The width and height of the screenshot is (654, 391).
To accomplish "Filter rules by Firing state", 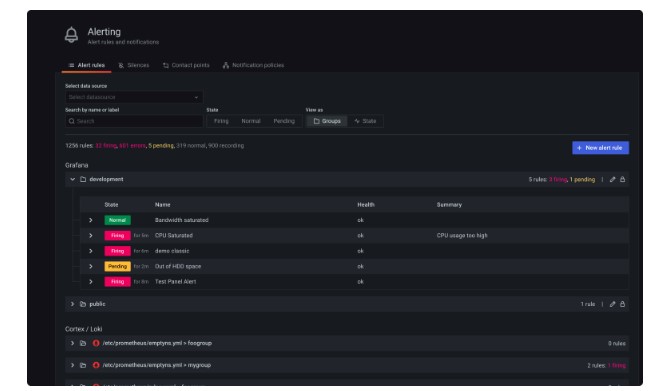I will (x=221, y=121).
